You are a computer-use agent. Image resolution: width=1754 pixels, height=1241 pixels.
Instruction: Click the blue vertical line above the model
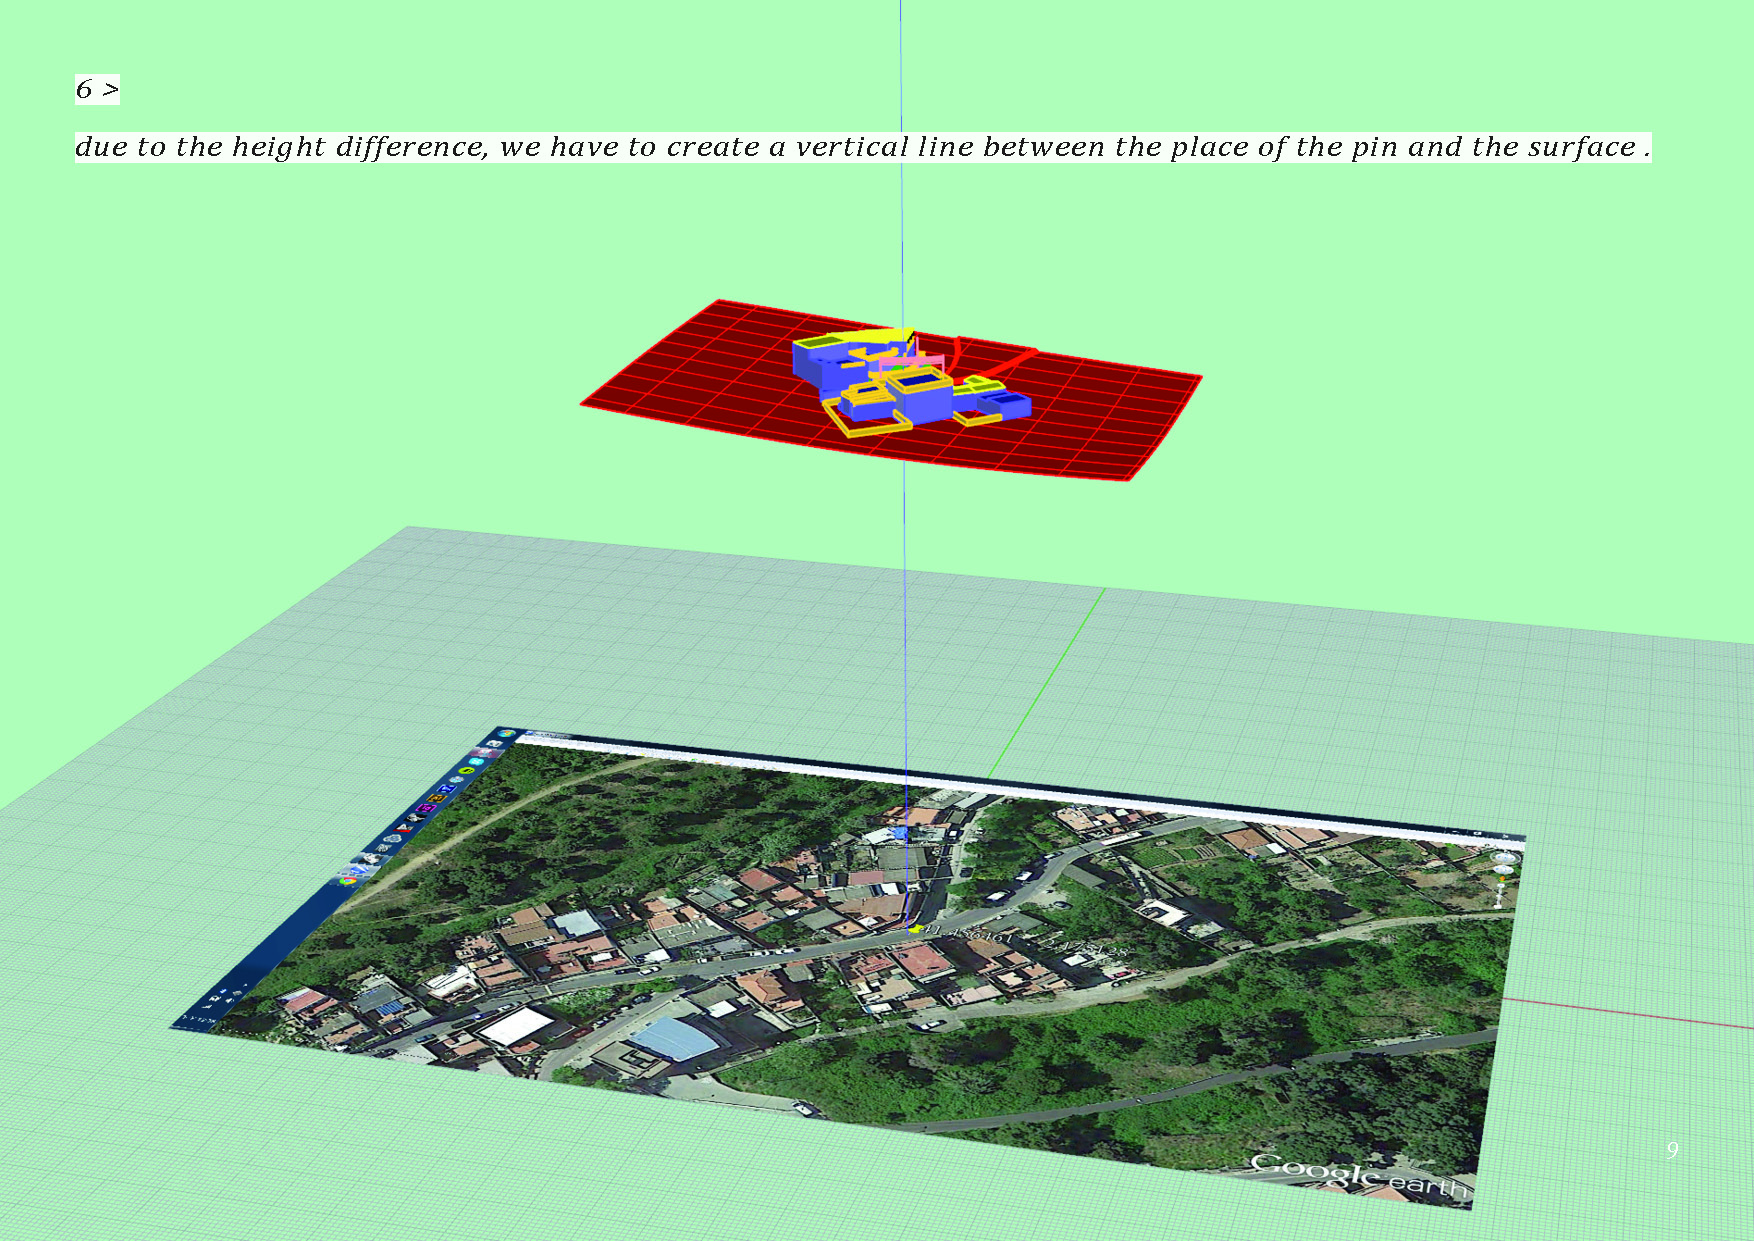coord(901,200)
